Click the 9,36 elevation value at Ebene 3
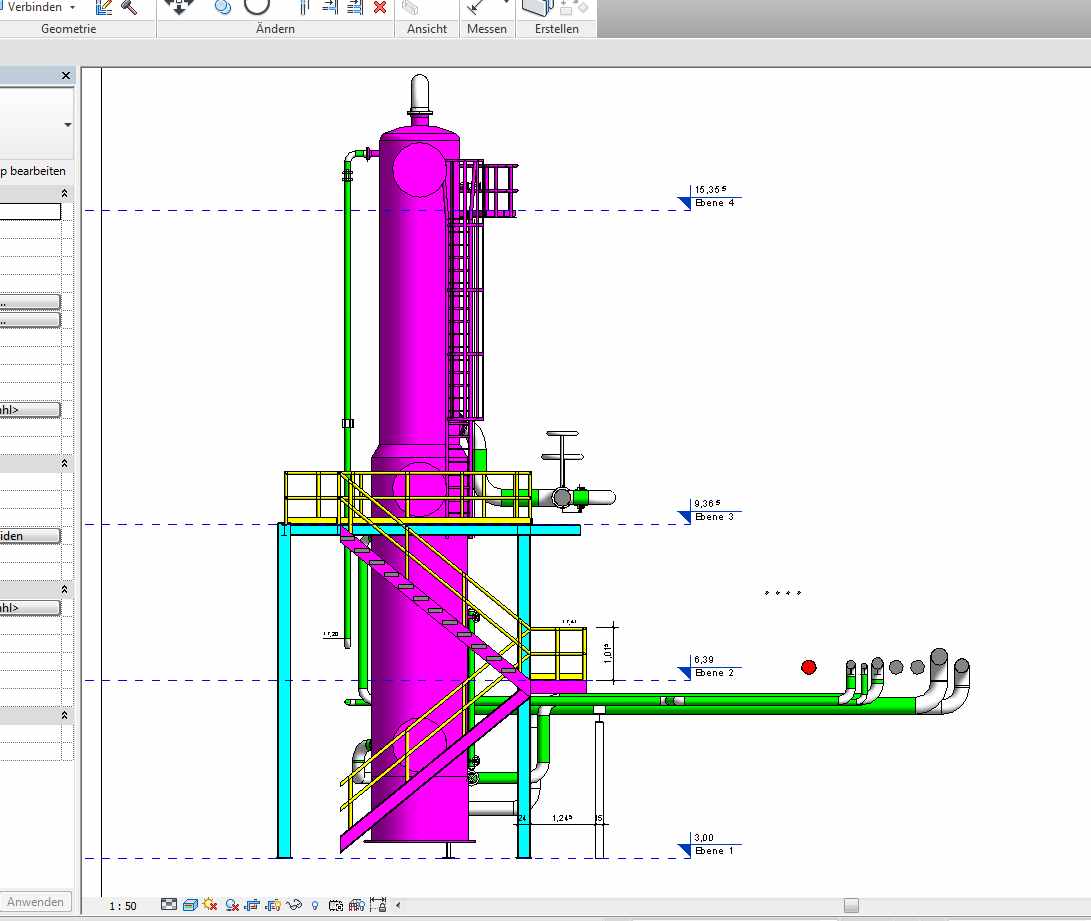Screen dimensions: 1091x921 (707, 504)
